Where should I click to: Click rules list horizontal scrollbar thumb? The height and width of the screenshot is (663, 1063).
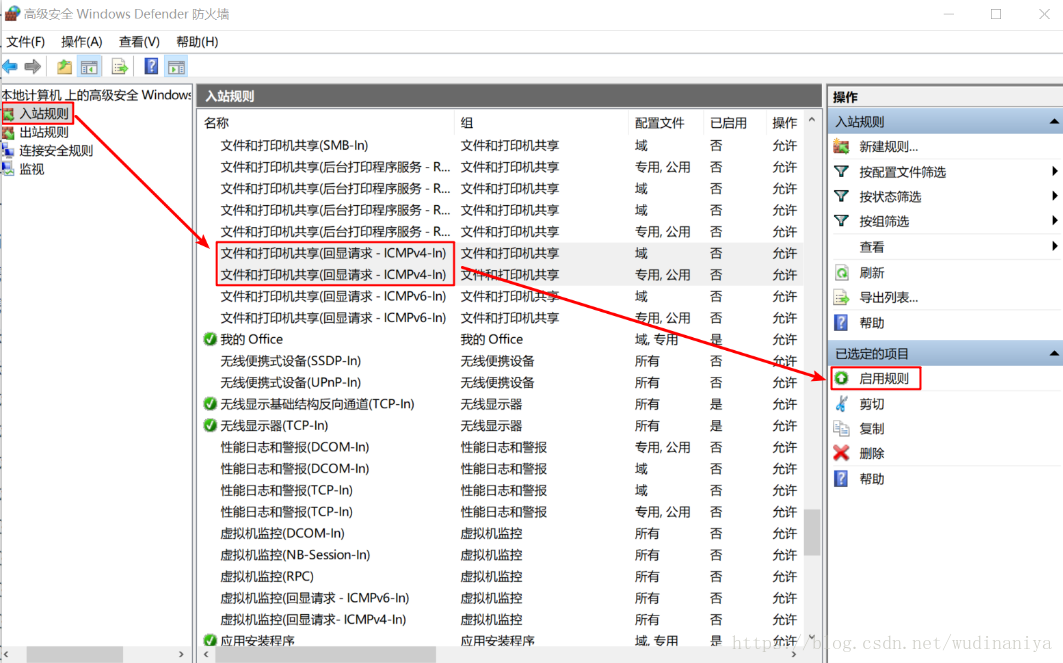[325, 655]
